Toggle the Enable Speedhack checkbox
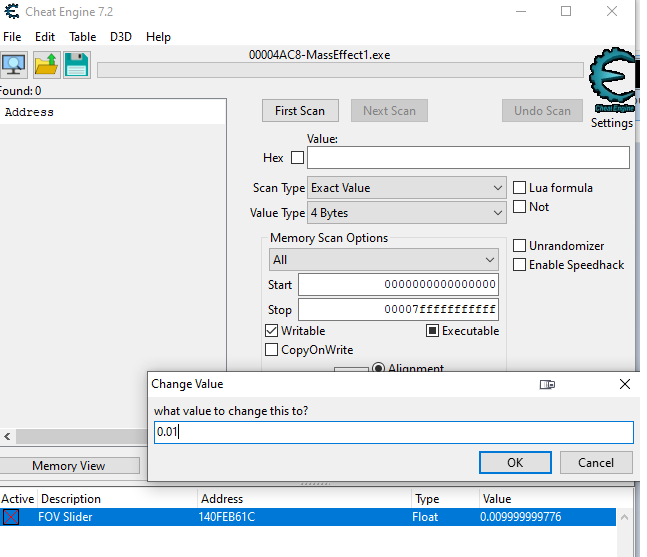 coord(520,265)
